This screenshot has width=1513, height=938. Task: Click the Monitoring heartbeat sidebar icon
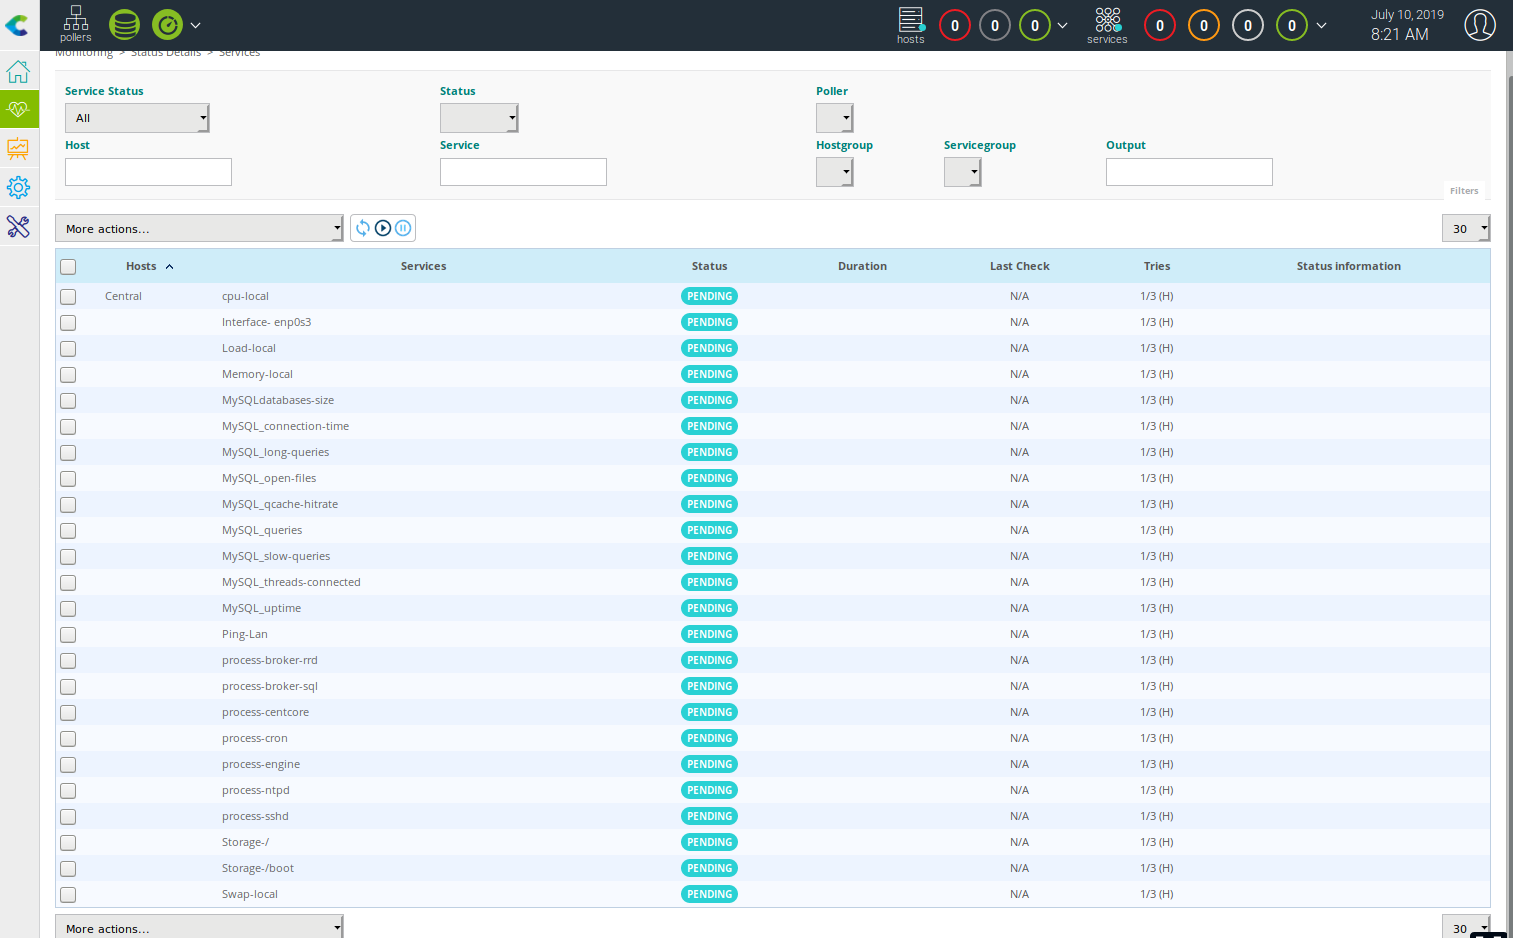[x=18, y=109]
